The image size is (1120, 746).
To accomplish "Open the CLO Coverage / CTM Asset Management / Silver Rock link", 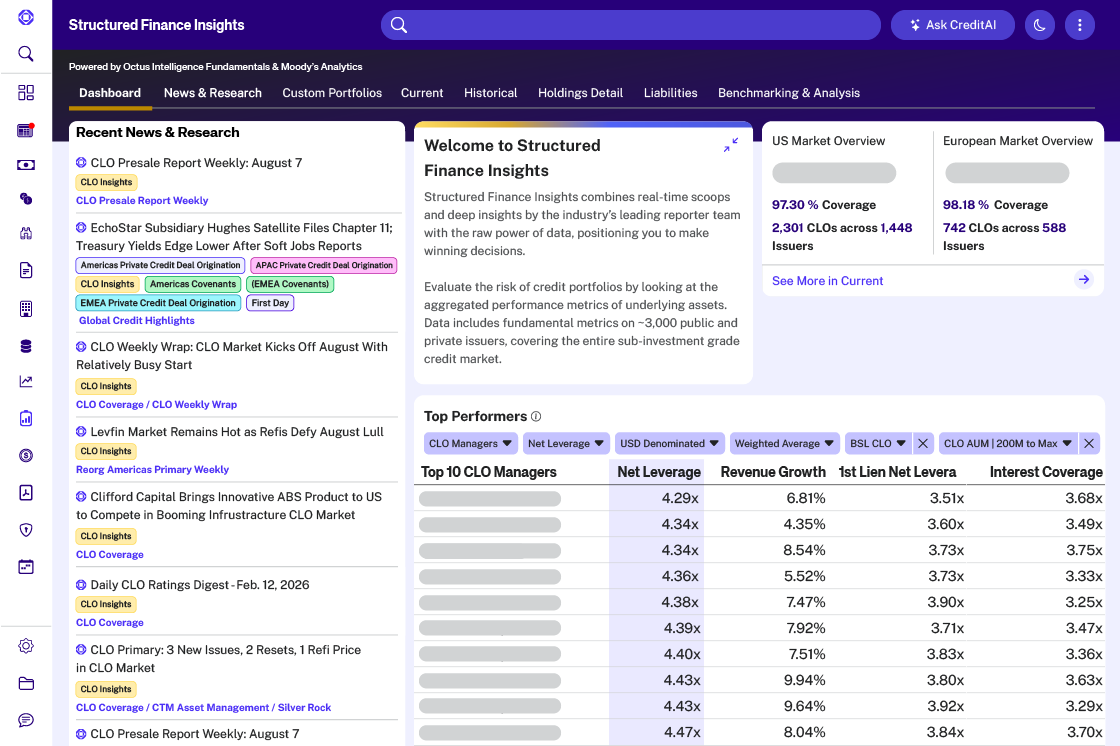I will pyautogui.click(x=204, y=707).
